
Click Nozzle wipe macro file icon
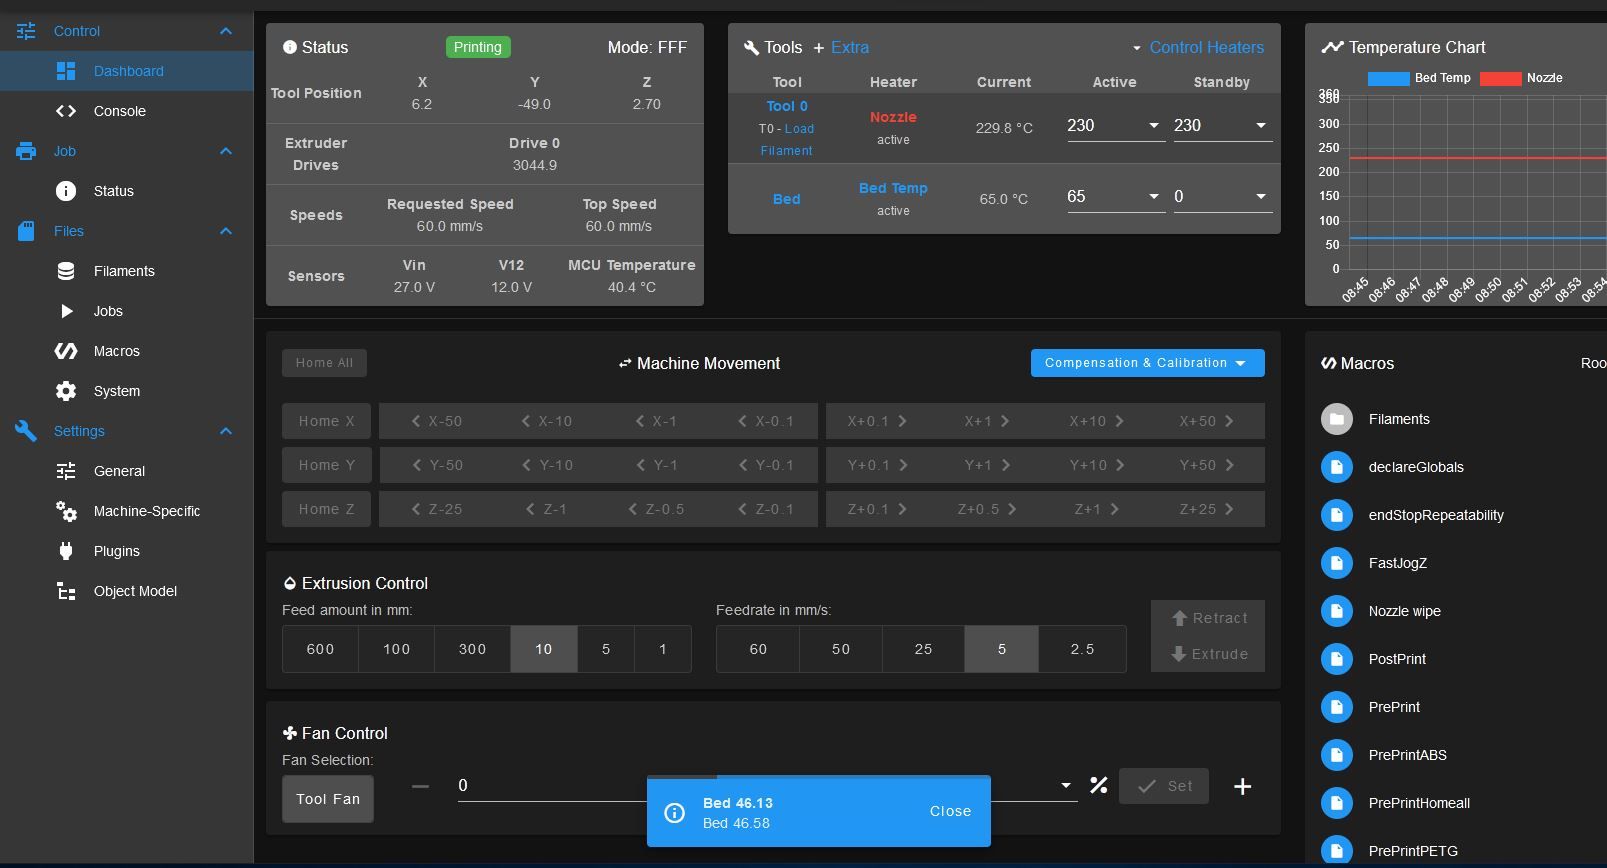pyautogui.click(x=1337, y=611)
